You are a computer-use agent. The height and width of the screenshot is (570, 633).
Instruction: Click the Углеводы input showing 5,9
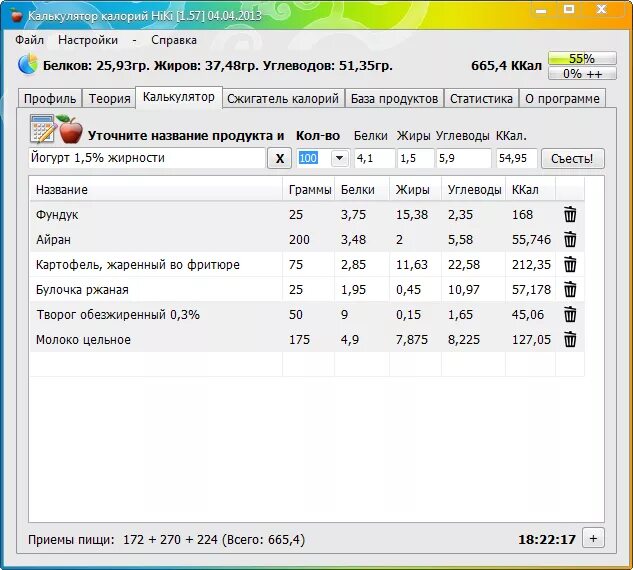[x=464, y=158]
